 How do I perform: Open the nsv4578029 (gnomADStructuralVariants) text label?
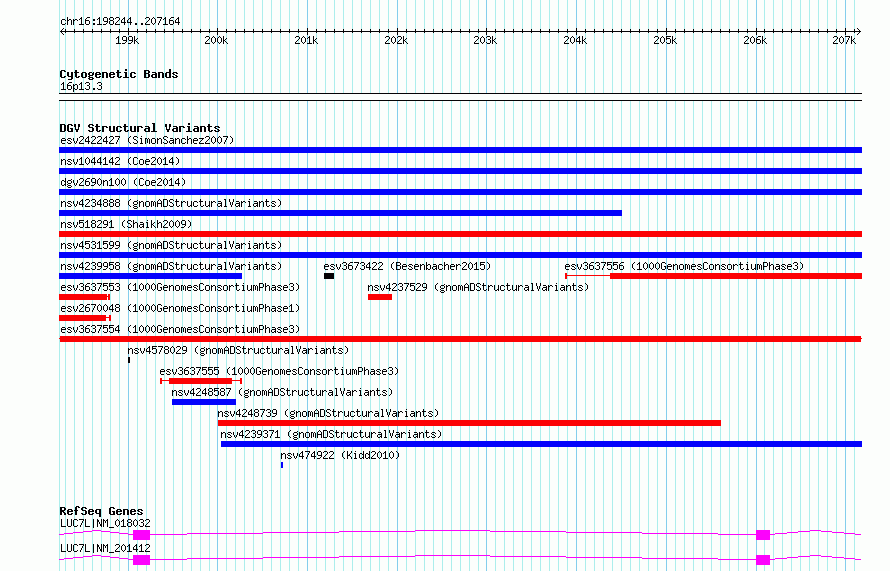click(x=238, y=350)
